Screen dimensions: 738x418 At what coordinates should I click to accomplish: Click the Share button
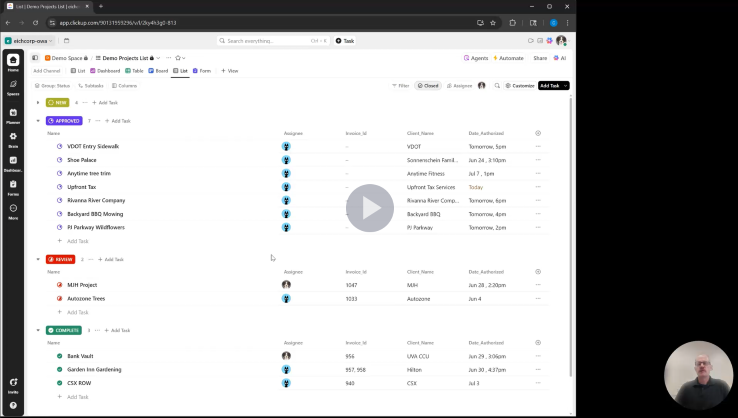click(540, 58)
